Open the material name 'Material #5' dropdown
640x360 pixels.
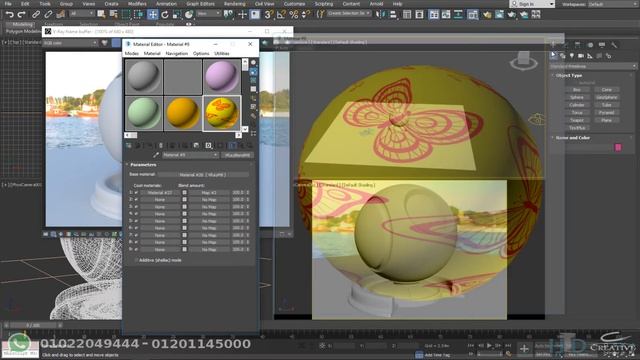(x=190, y=155)
